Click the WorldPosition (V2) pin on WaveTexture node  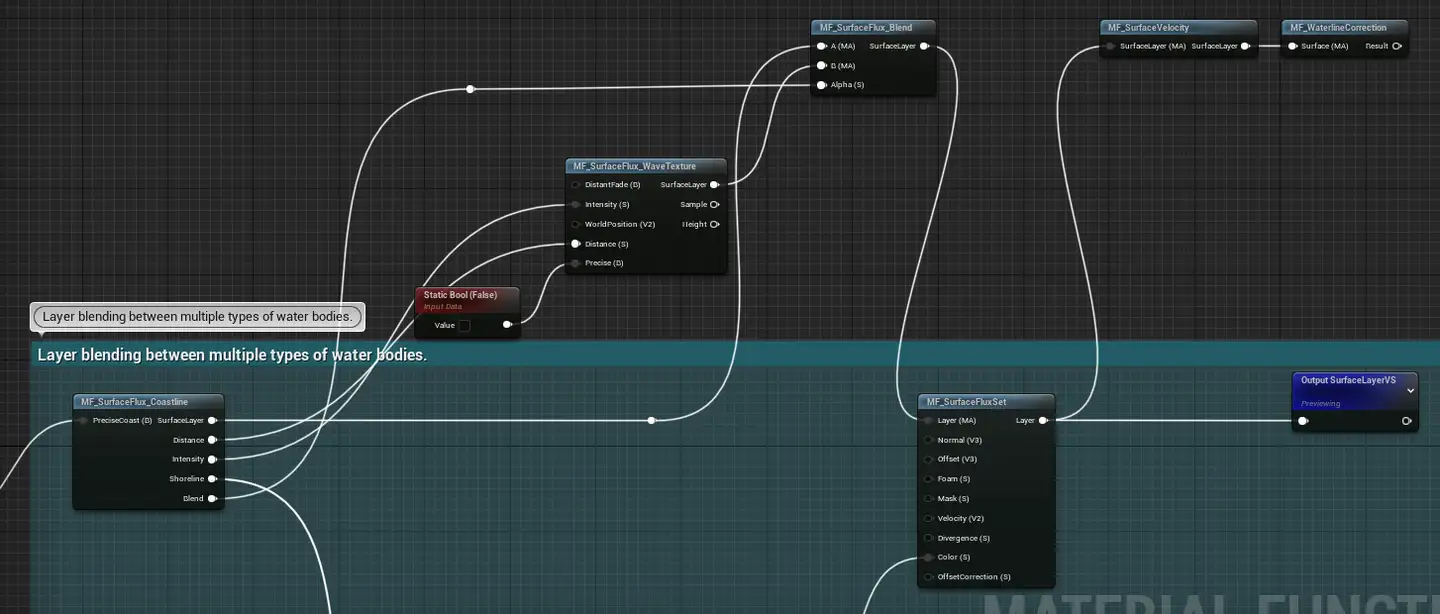576,224
